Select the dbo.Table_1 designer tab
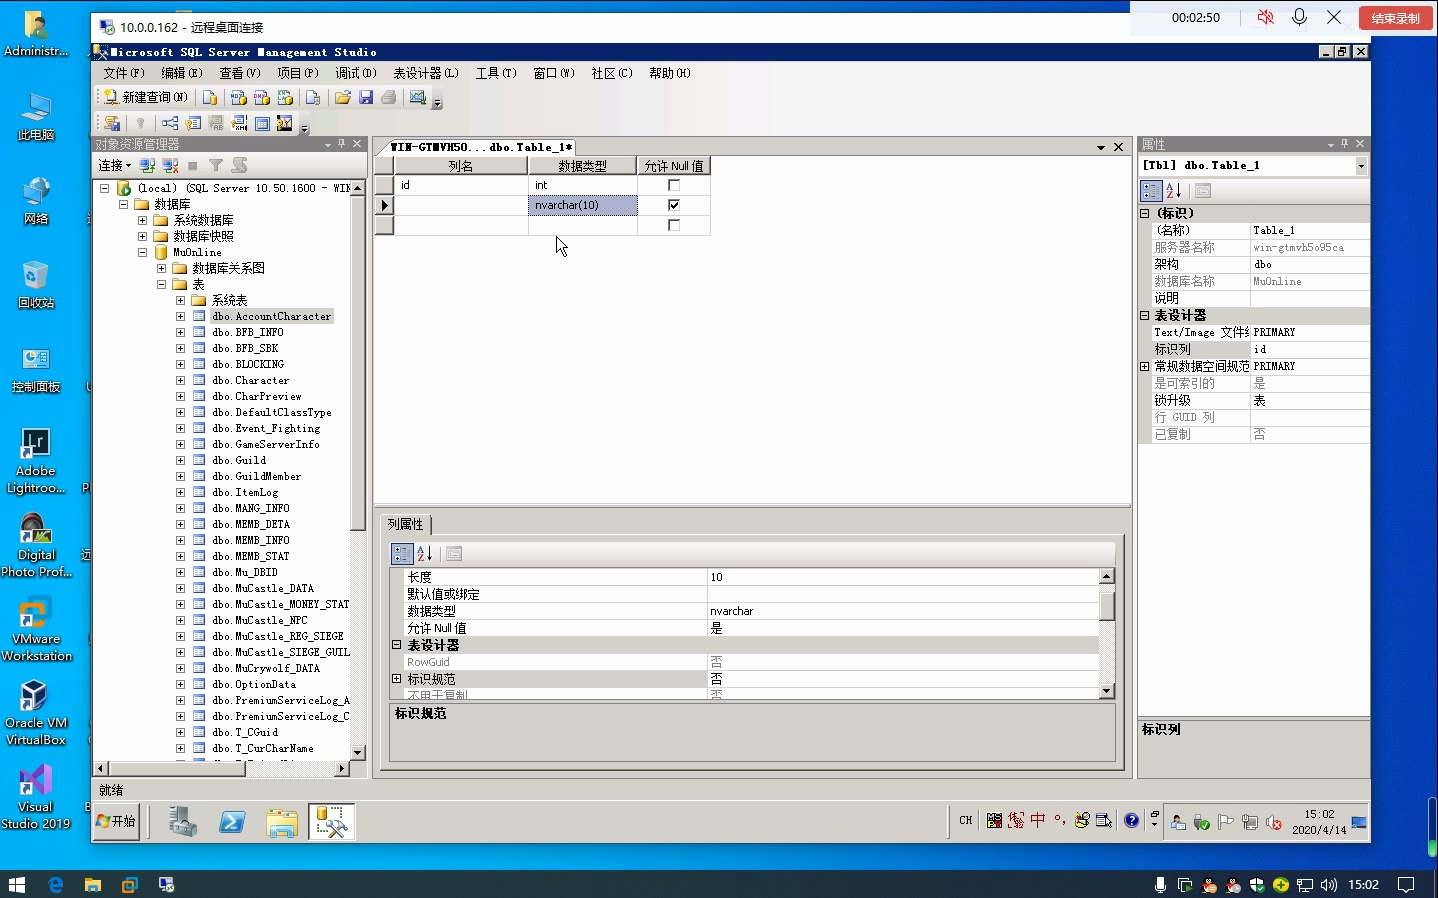This screenshot has width=1438, height=898. coord(481,147)
